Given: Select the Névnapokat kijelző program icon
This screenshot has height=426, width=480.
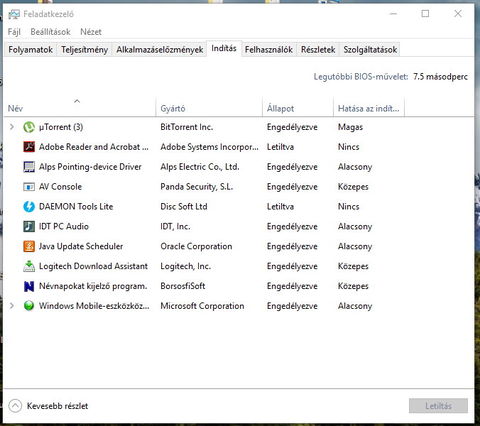Looking at the screenshot, I should [29, 286].
